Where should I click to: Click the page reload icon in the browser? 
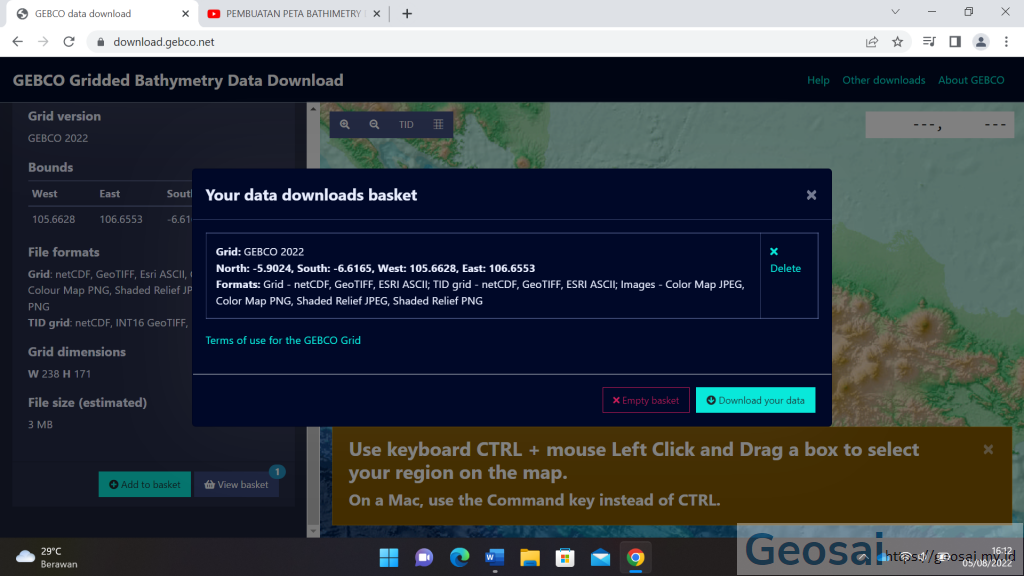tap(68, 42)
